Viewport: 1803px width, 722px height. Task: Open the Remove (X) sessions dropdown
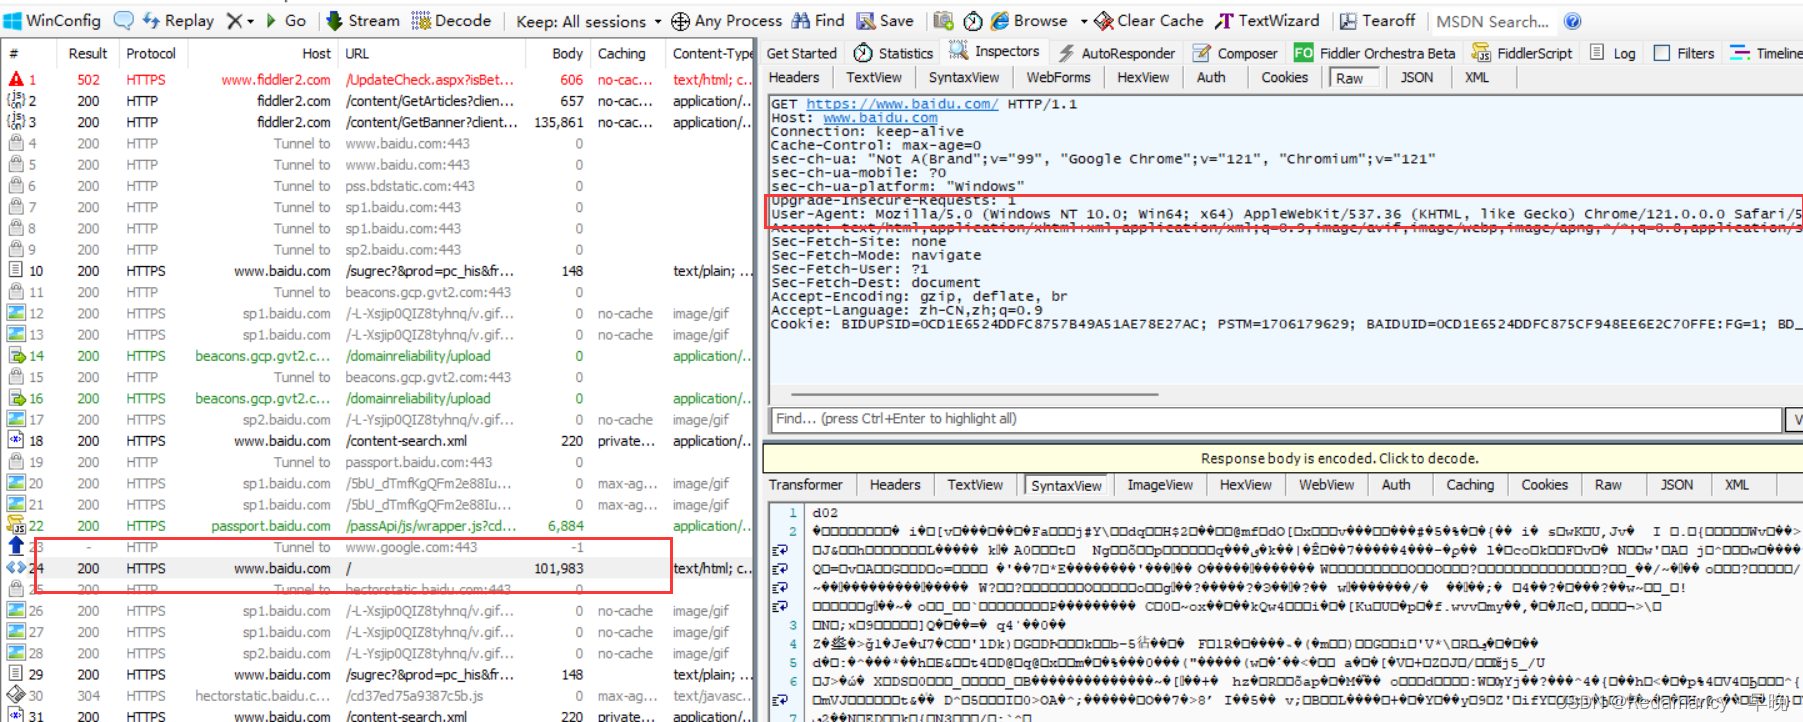(x=239, y=20)
